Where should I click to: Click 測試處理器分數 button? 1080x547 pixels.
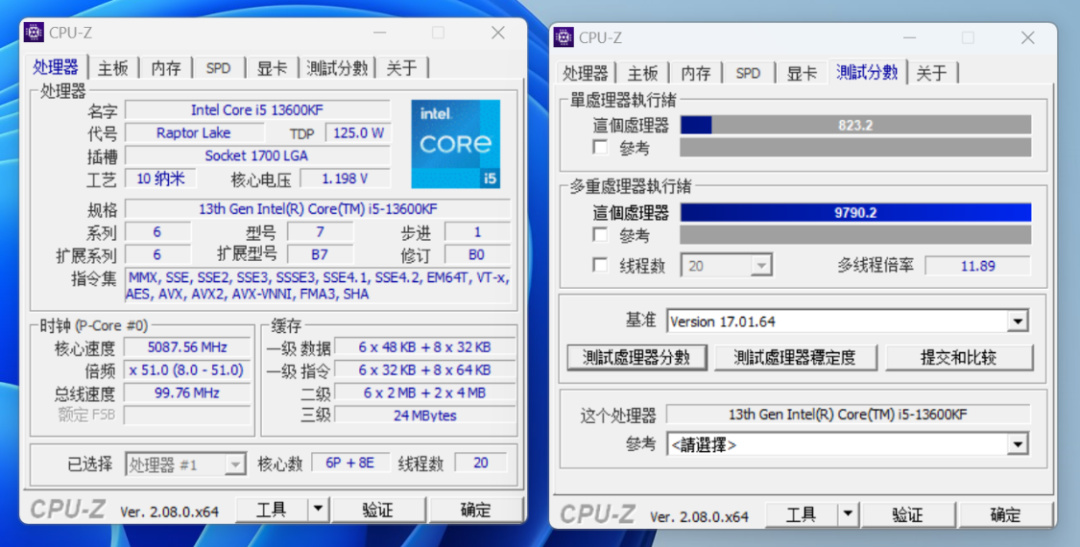(x=637, y=357)
